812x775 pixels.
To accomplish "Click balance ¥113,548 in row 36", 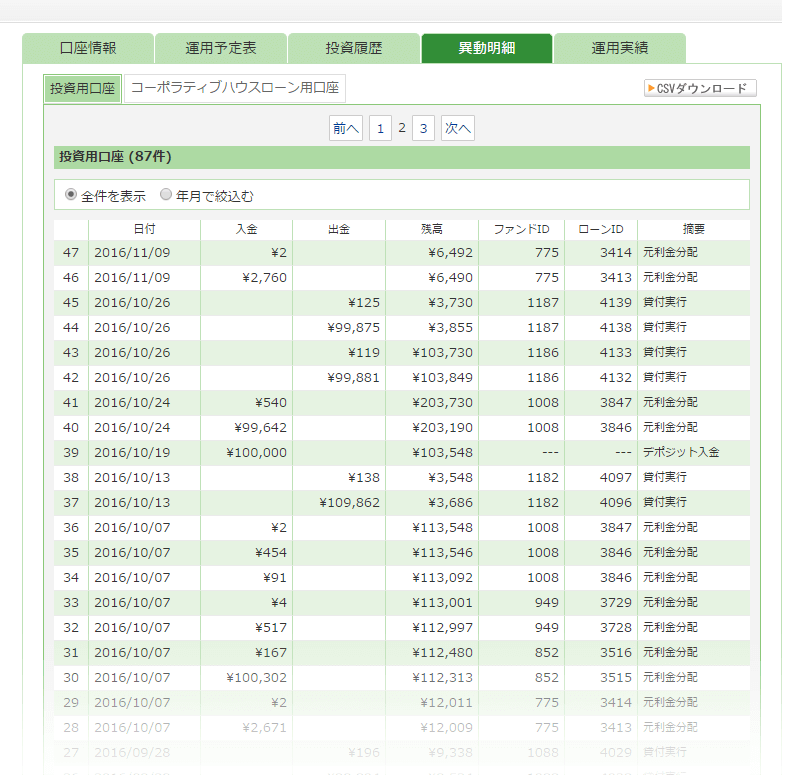I will pyautogui.click(x=443, y=528).
